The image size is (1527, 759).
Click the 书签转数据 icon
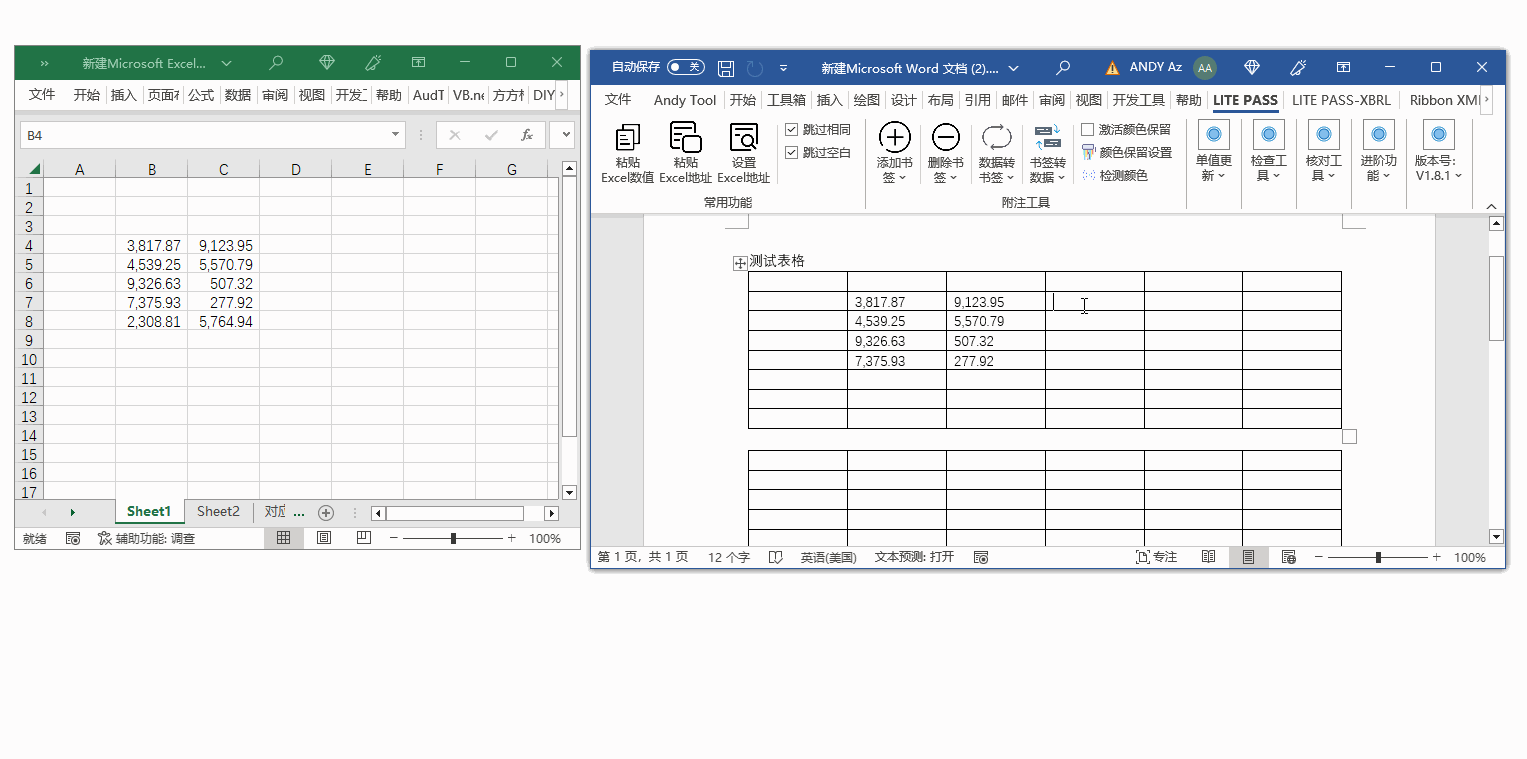tap(1047, 138)
